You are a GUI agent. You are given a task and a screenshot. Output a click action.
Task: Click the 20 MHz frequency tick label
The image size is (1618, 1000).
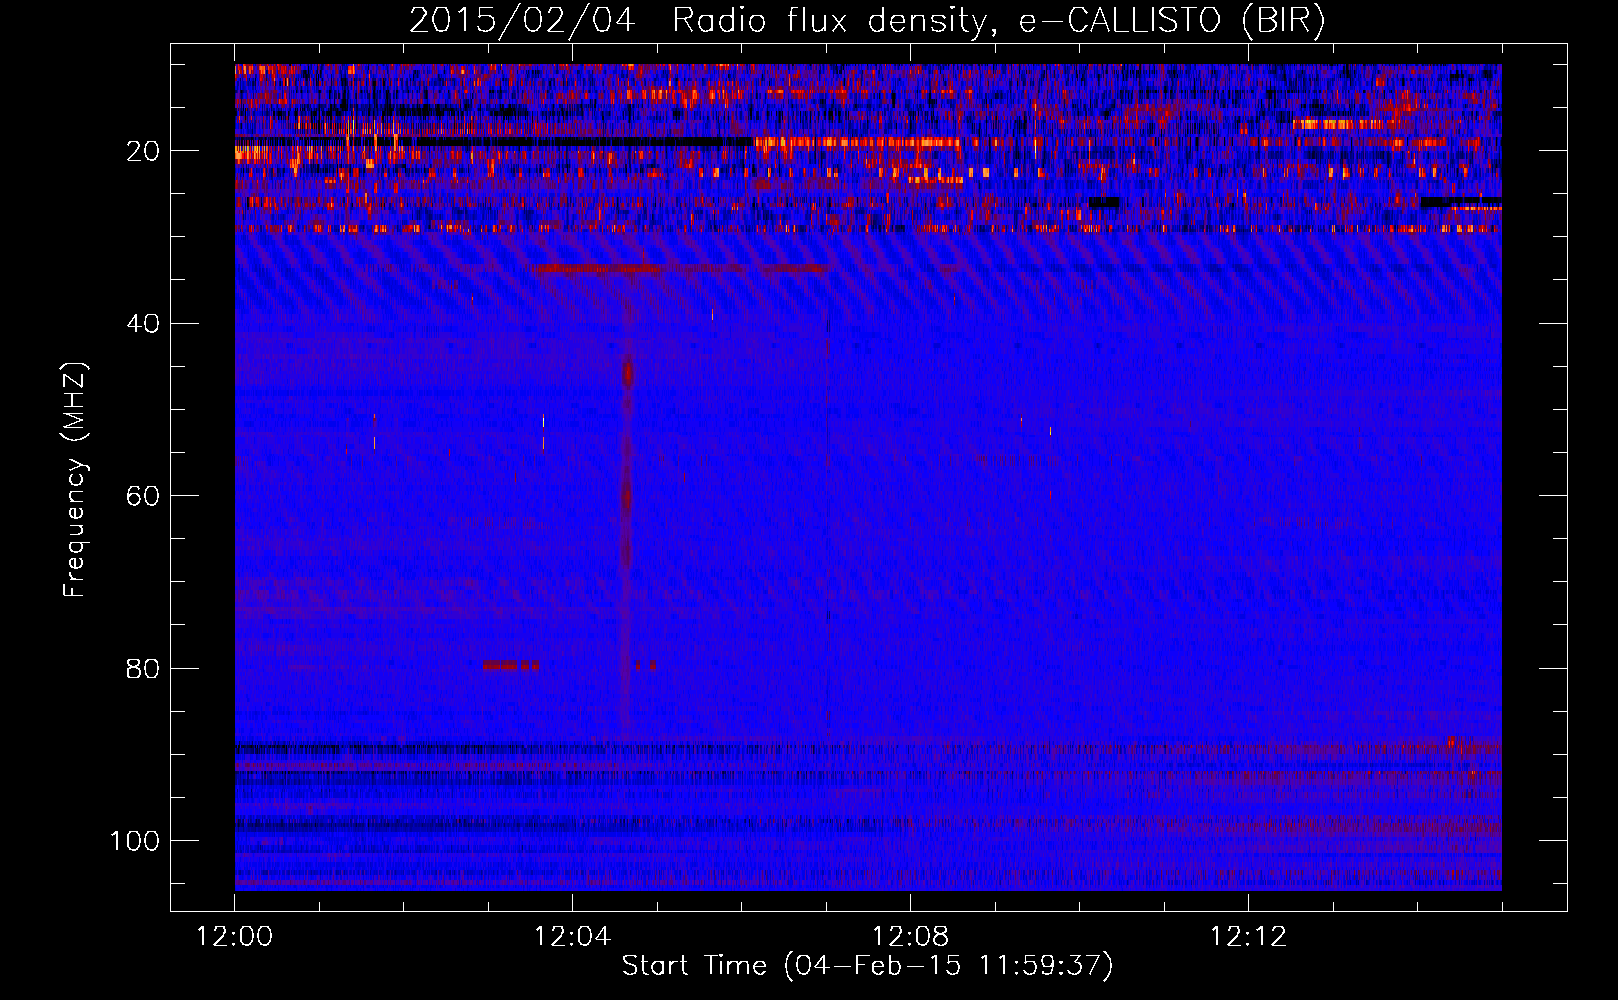tap(143, 151)
